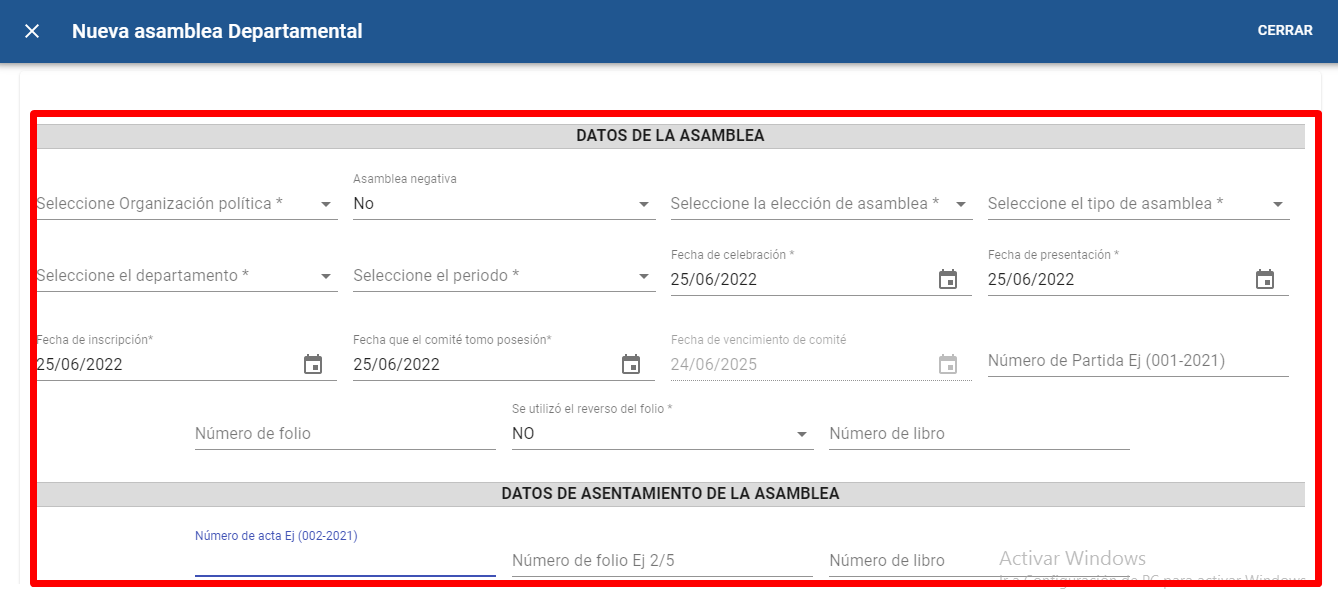This screenshot has height=609, width=1338.
Task: Open calendar for Fecha de celebración
Action: click(947, 280)
